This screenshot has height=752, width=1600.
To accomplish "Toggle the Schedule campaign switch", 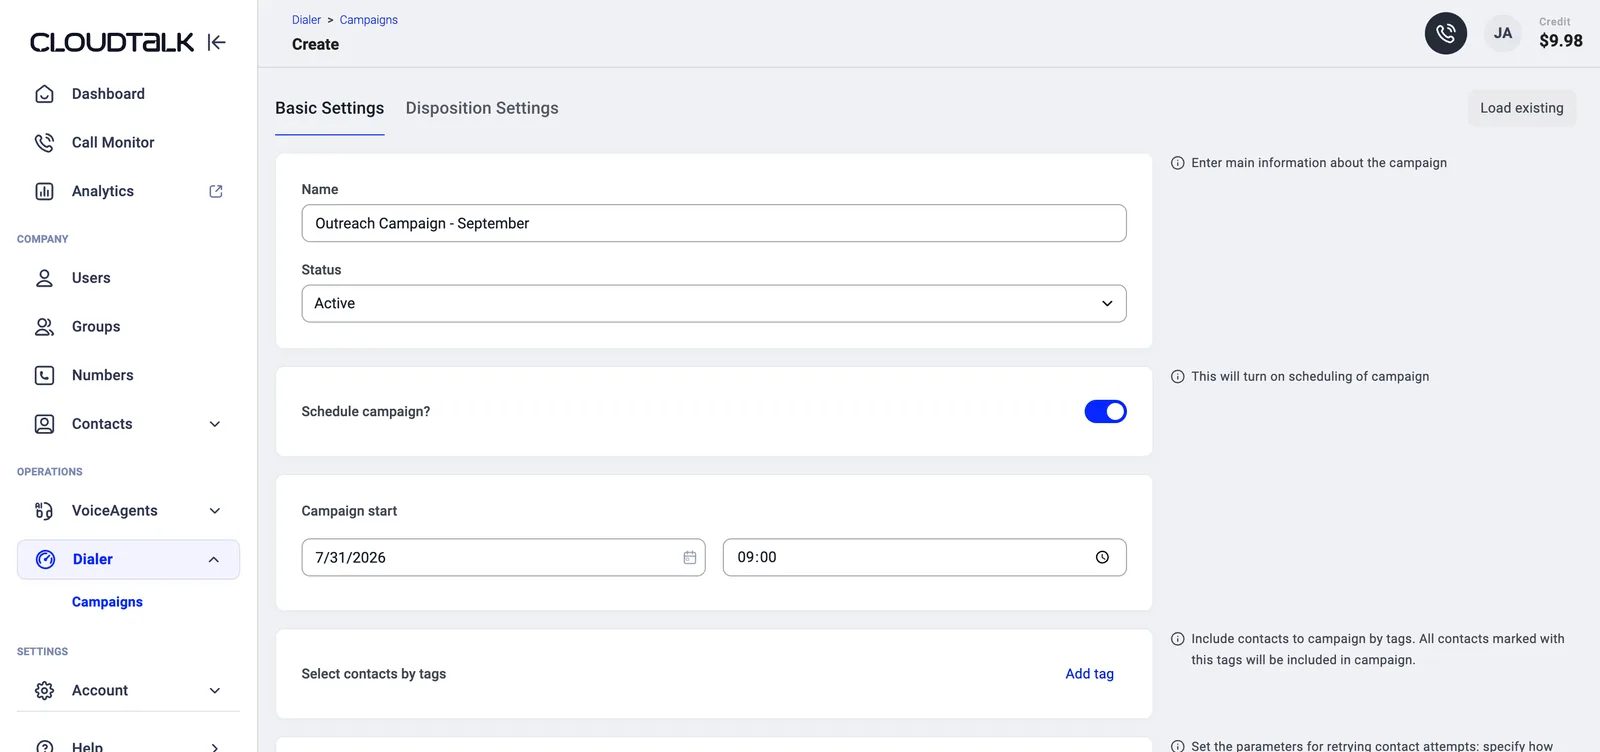I will tap(1106, 411).
